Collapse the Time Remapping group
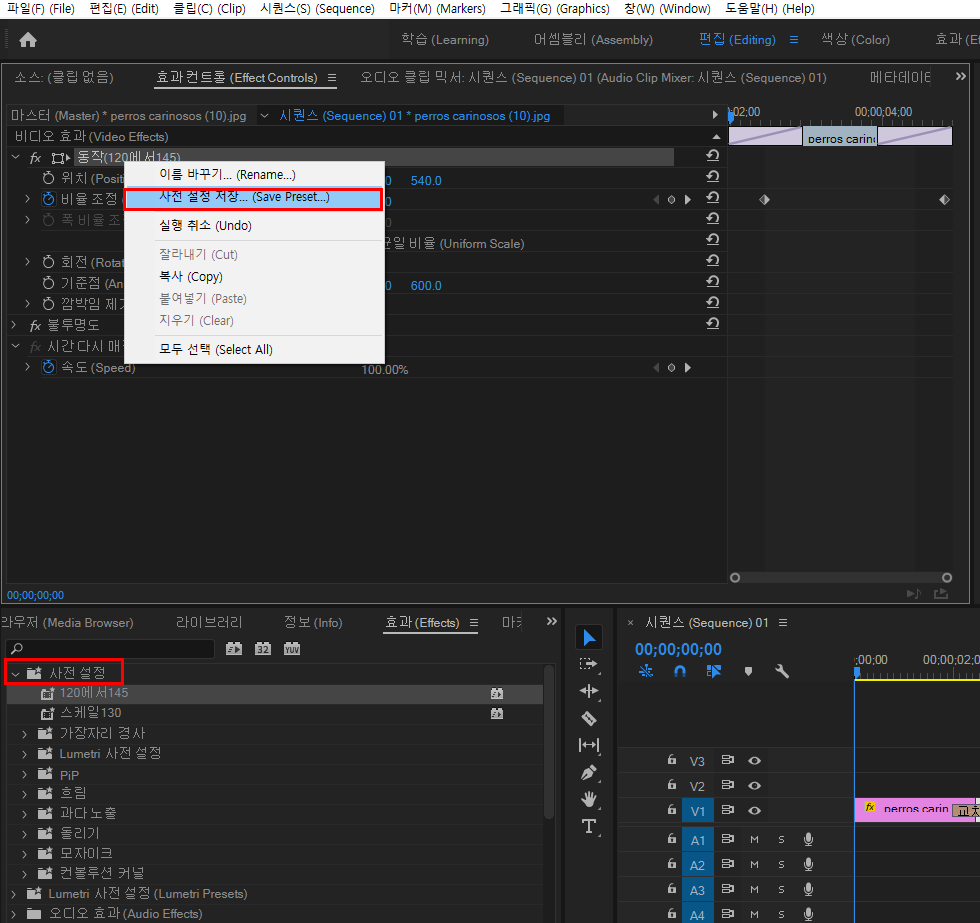The image size is (980, 923). (16, 346)
